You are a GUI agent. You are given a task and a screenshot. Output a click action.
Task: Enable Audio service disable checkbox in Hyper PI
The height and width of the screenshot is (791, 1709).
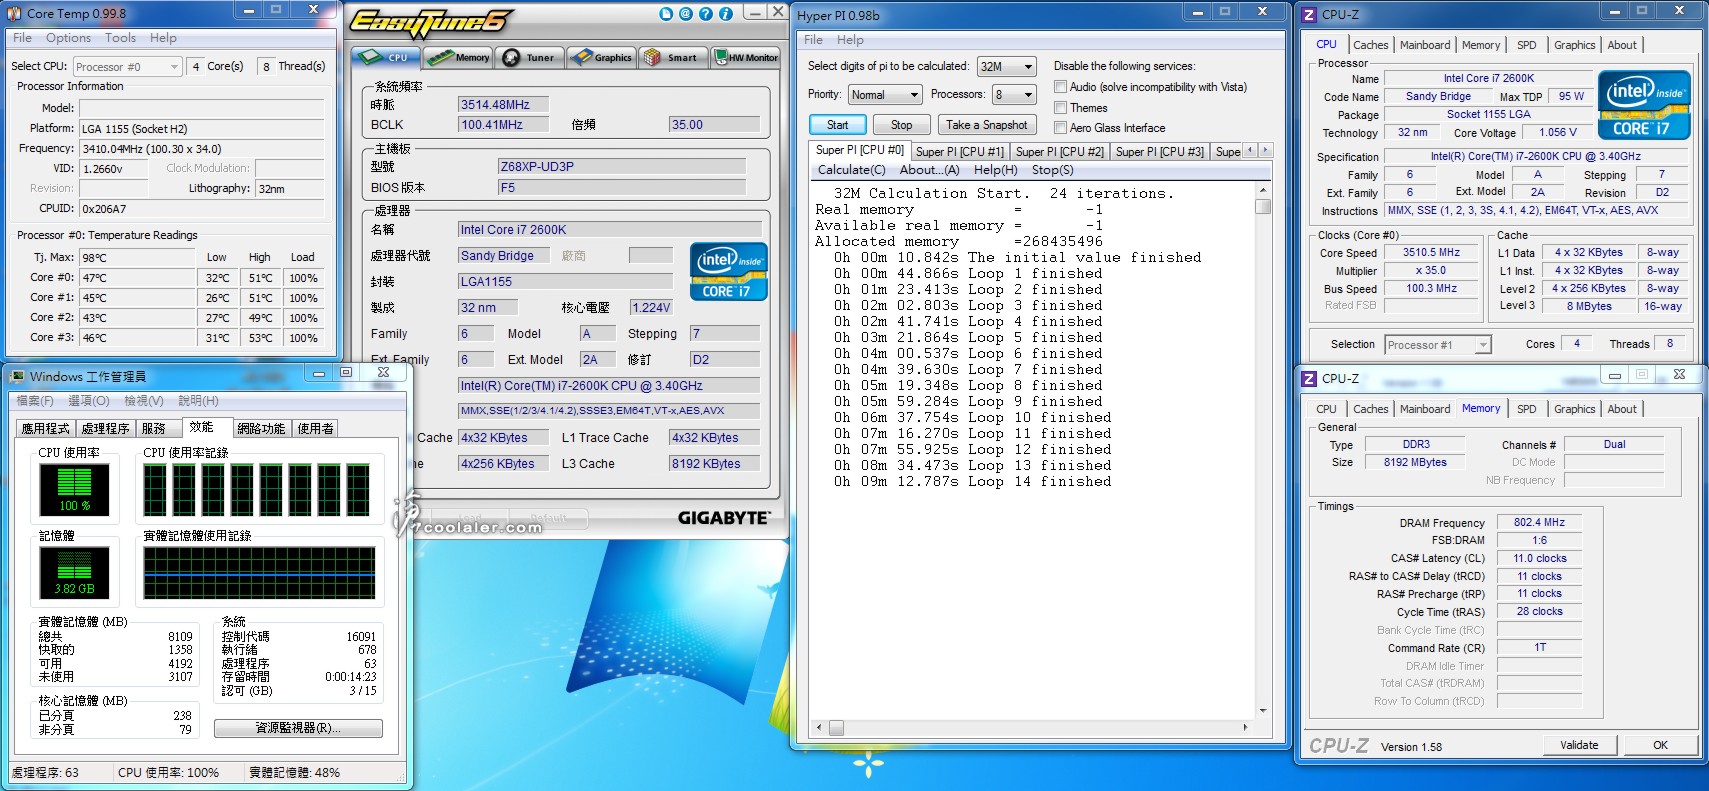tap(1061, 87)
